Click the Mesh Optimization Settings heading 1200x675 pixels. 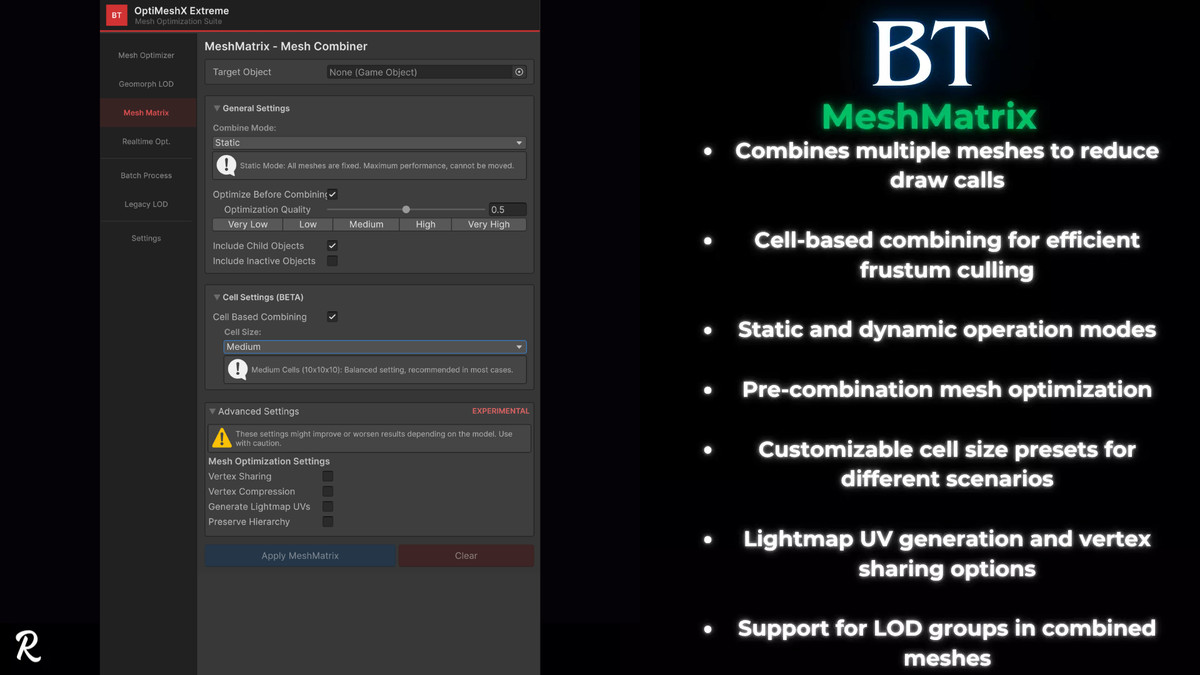269,461
